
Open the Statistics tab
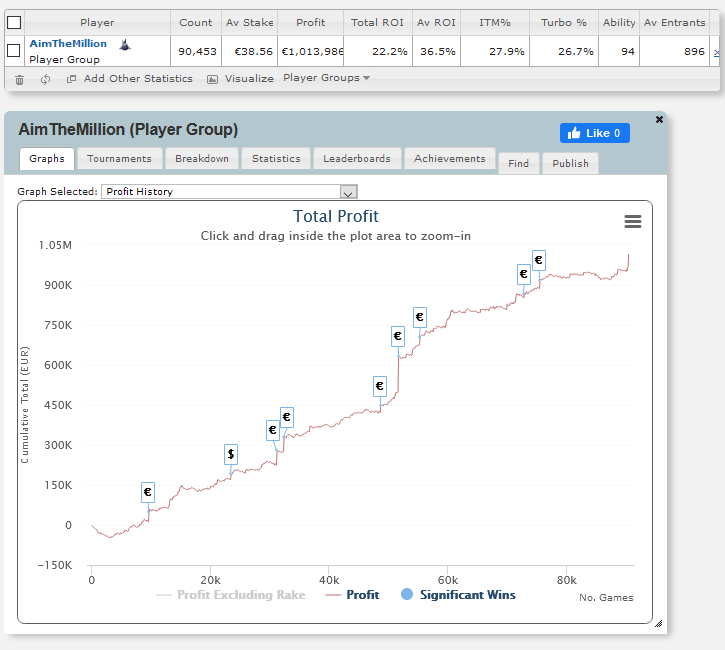276,159
